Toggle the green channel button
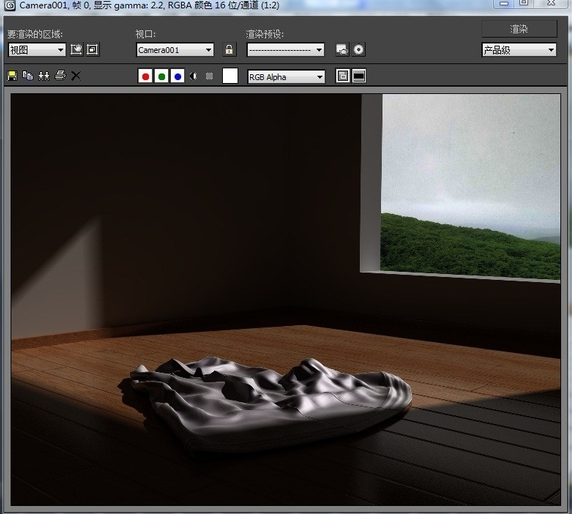The width and height of the screenshot is (572, 514). pyautogui.click(x=161, y=76)
